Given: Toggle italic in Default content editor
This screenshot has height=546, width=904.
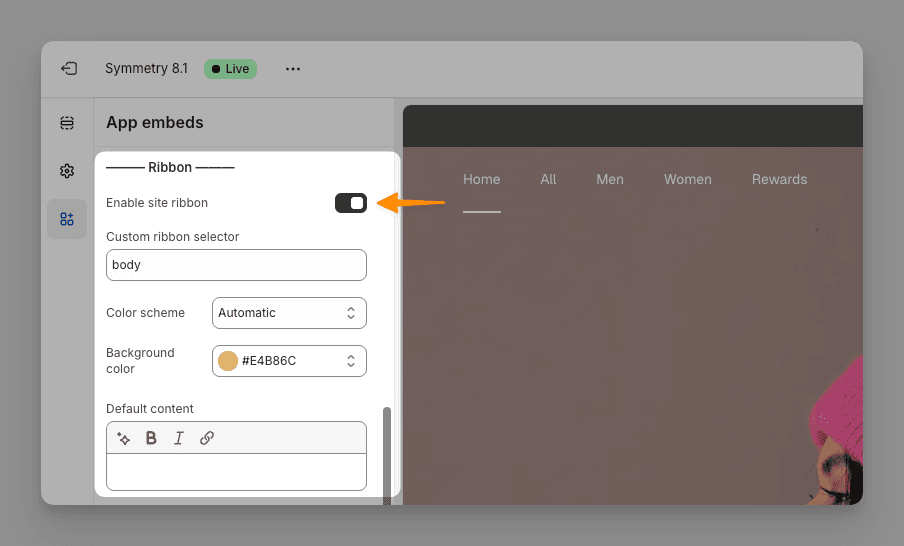Looking at the screenshot, I should pyautogui.click(x=179, y=438).
